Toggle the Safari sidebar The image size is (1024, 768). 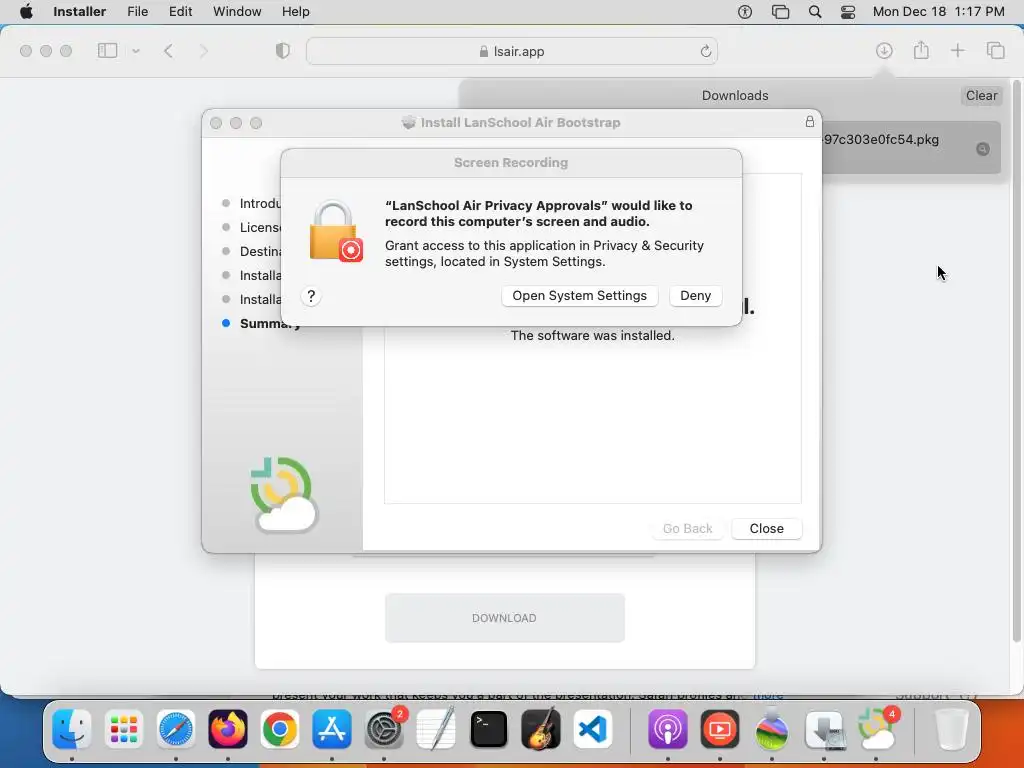107,50
